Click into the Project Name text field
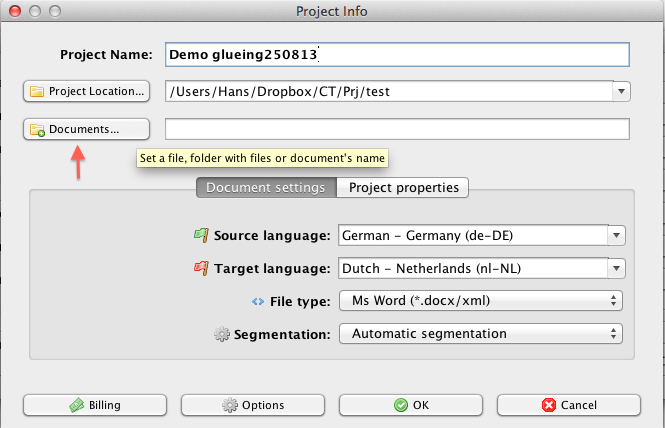This screenshot has width=665, height=428. [x=397, y=54]
